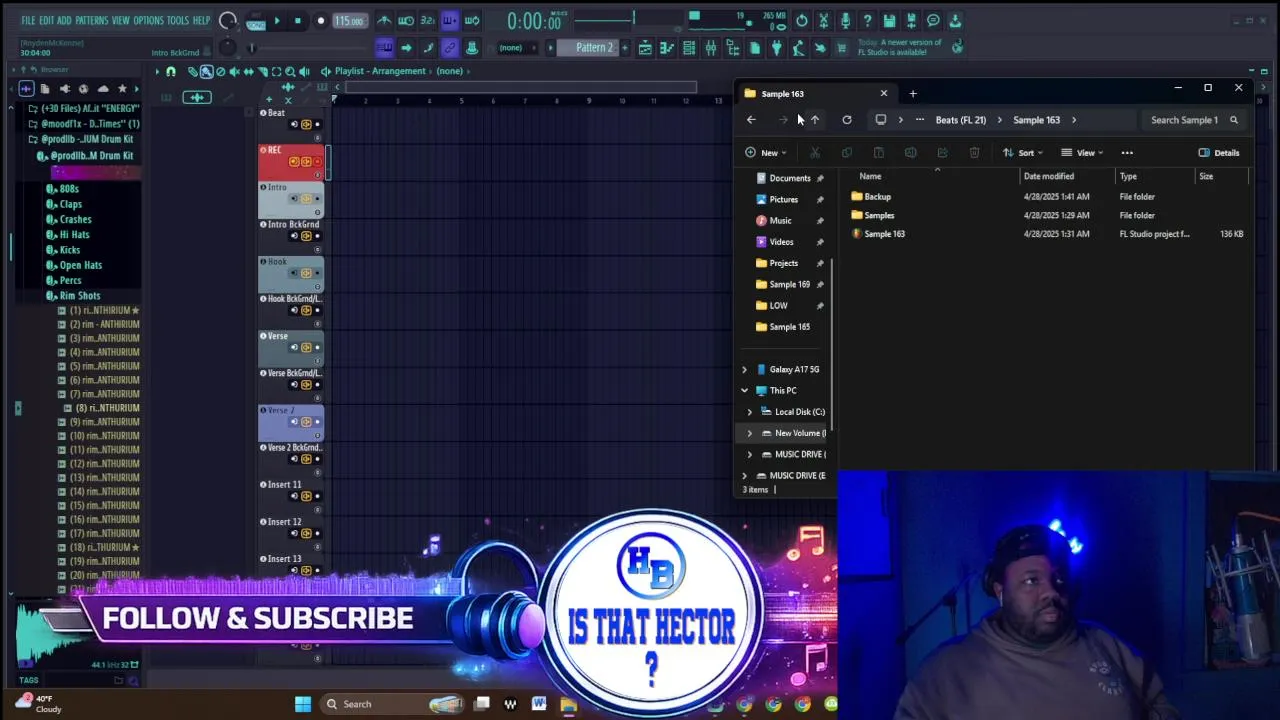Toggle the Pat/Song mode switch

point(255,21)
